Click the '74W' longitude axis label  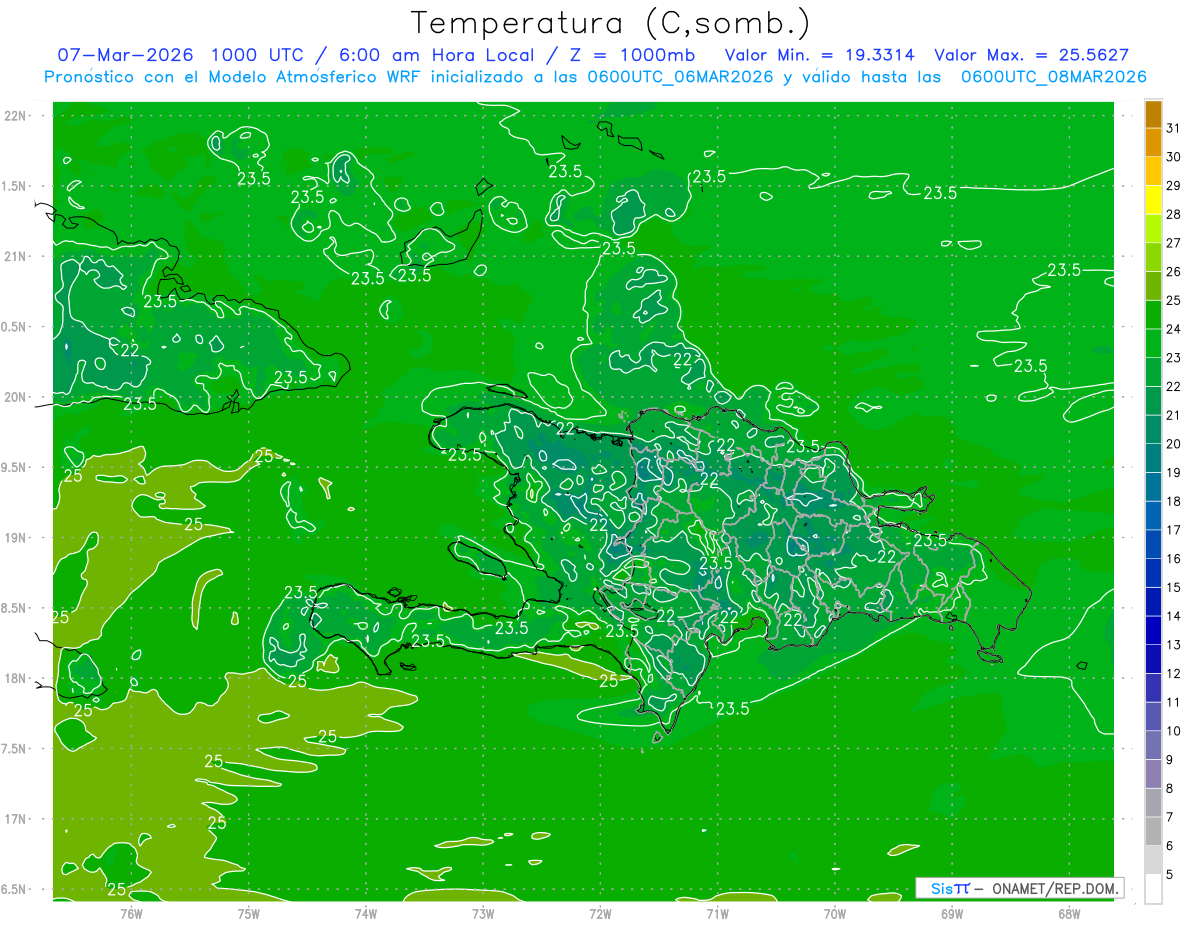366,913
